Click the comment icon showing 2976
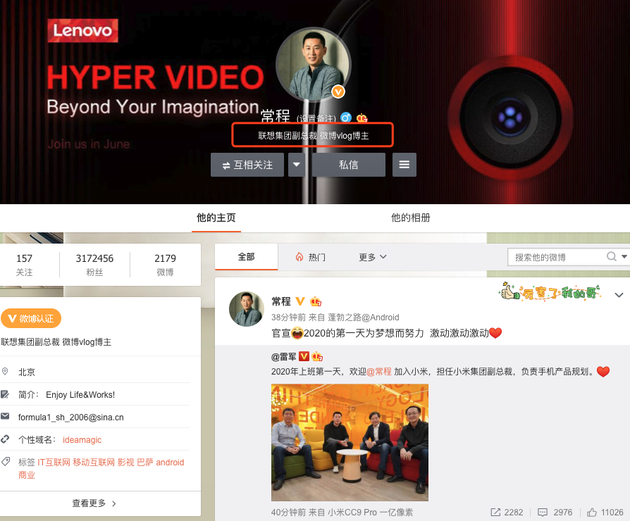Viewport: 630px width, 521px height. 543,512
